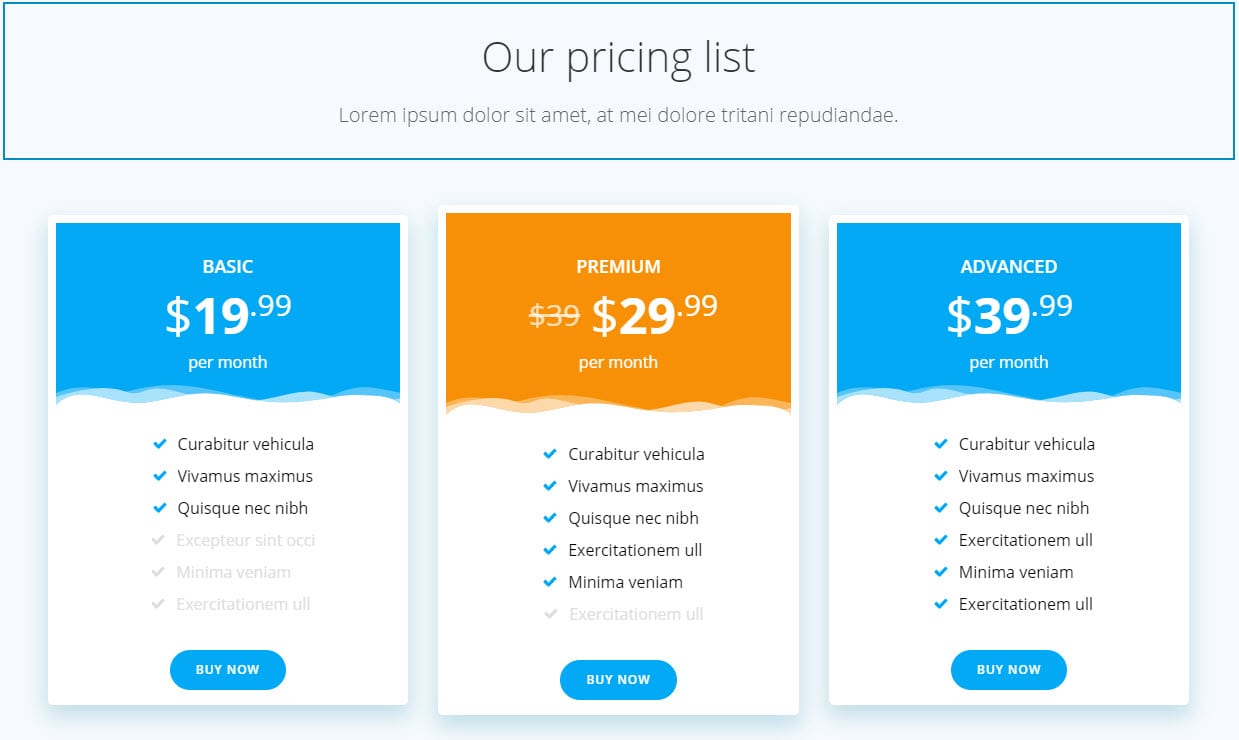This screenshot has height=740, width=1239.
Task: Click the checkmark beside Curabitur vehicula in Basic plan
Action: pyautogui.click(x=160, y=444)
